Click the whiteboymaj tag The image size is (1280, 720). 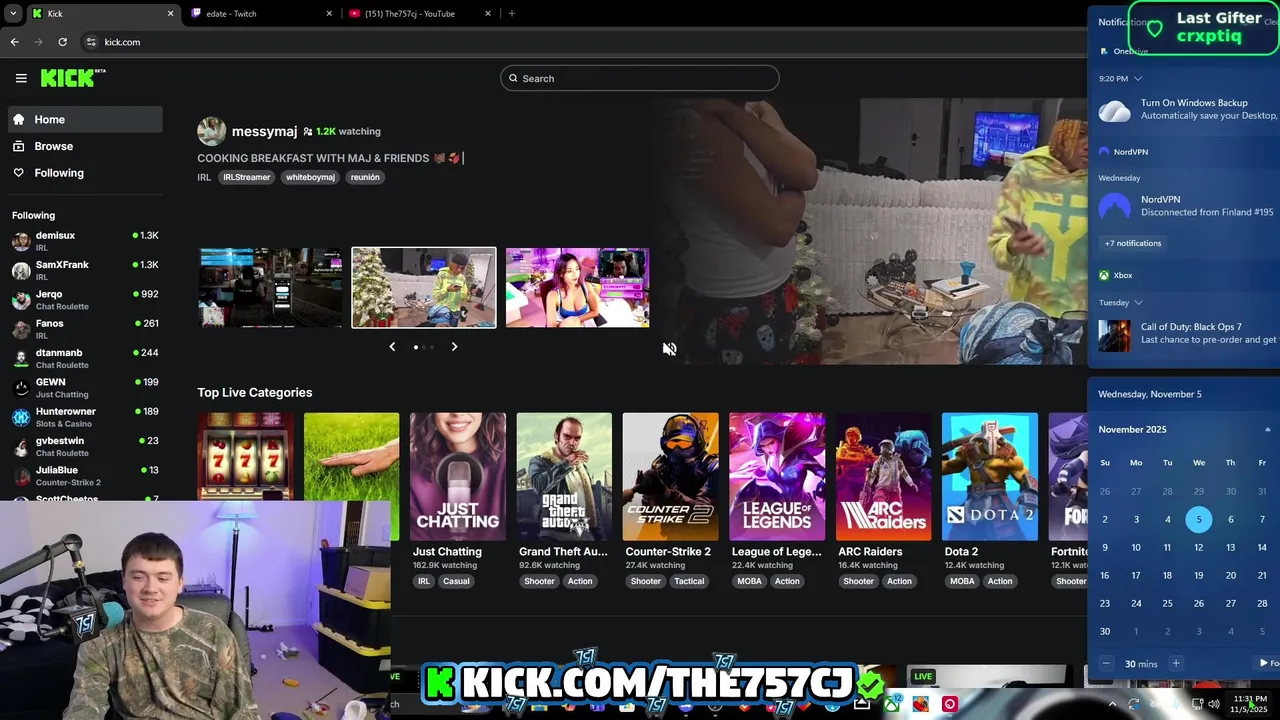(310, 177)
